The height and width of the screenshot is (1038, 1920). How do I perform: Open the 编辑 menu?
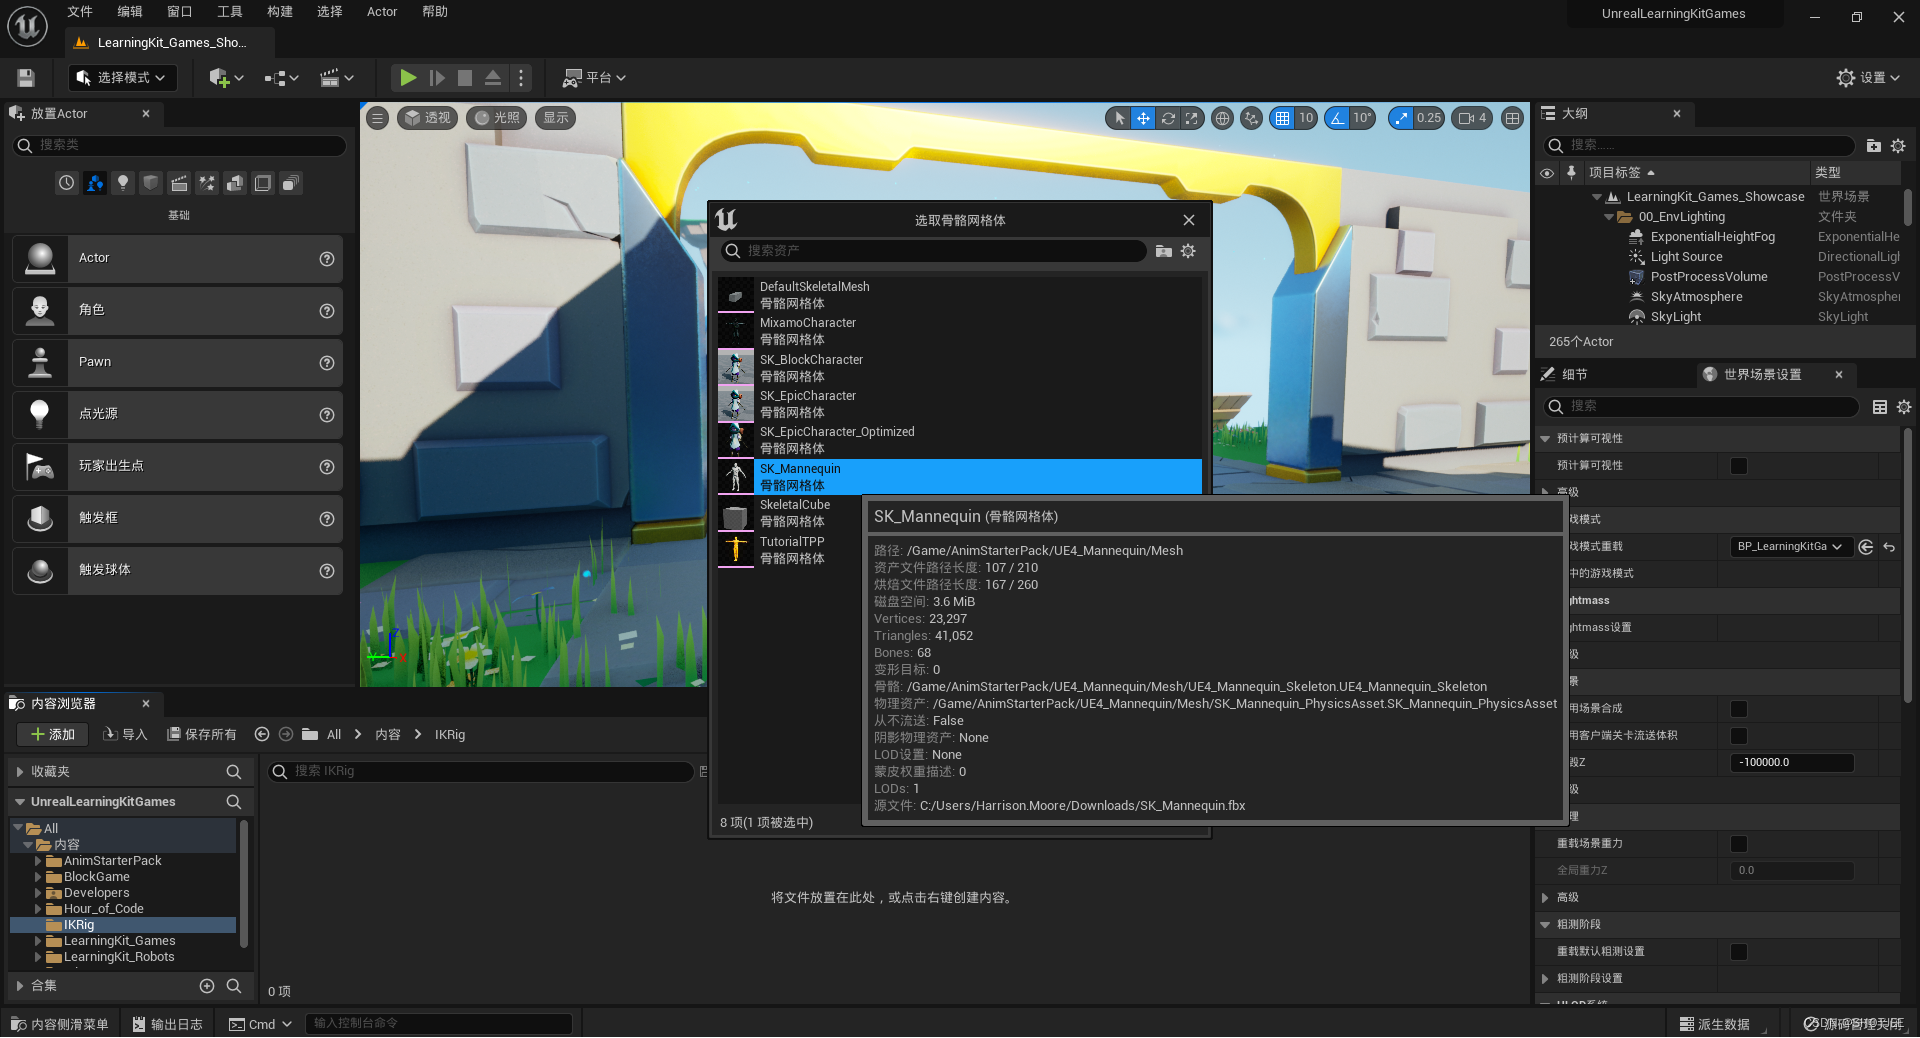tap(130, 12)
